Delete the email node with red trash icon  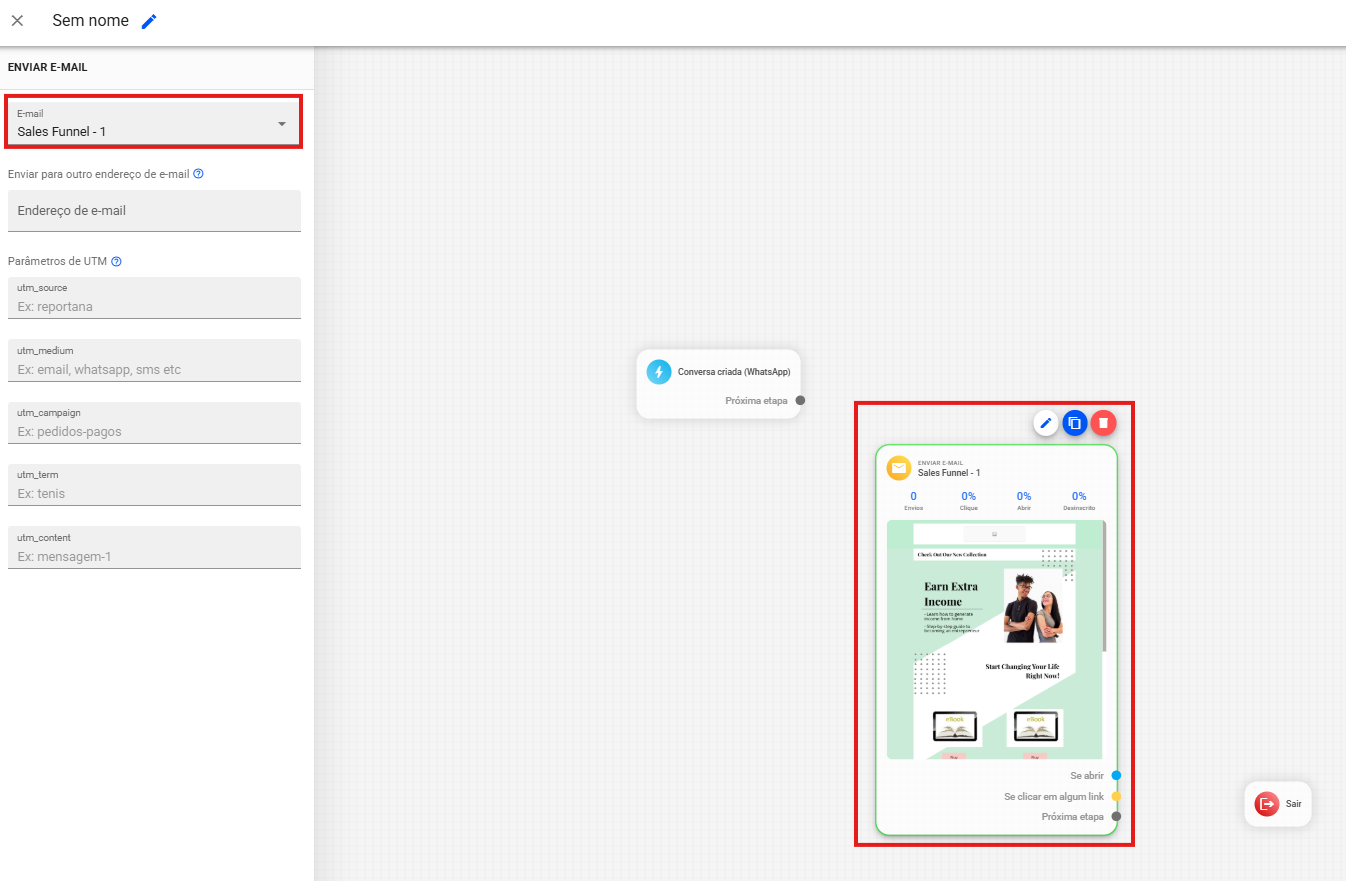click(1103, 423)
